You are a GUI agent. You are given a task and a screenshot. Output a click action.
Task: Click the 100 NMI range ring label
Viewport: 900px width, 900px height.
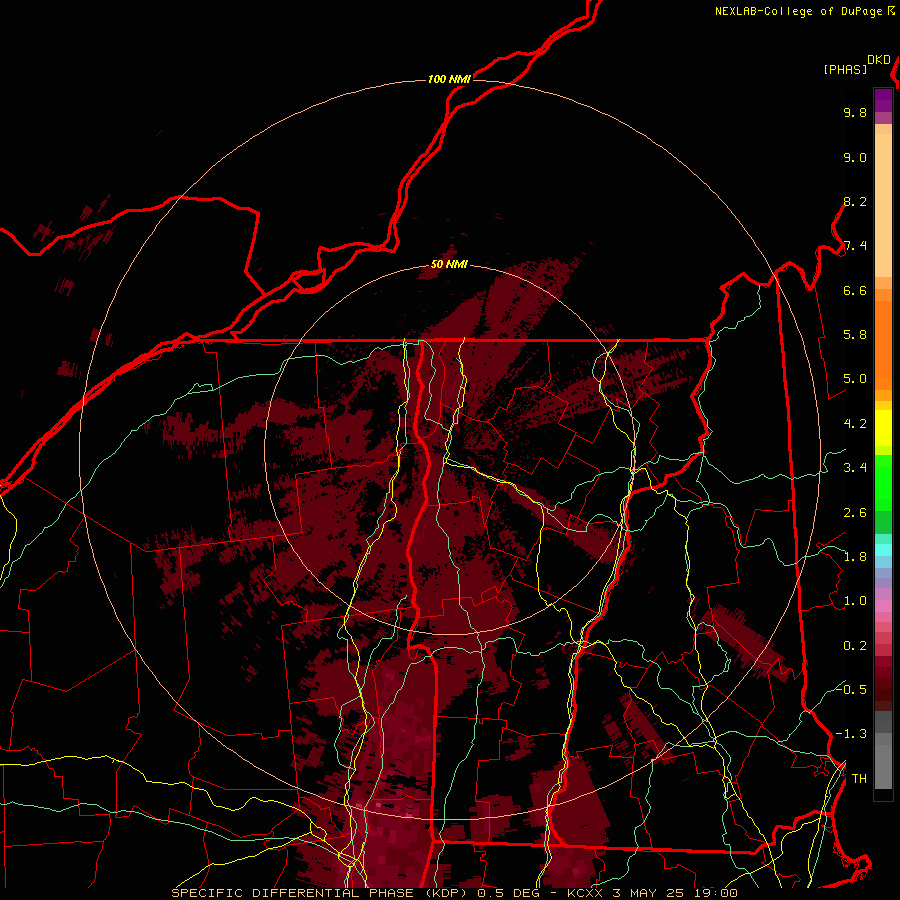[449, 79]
